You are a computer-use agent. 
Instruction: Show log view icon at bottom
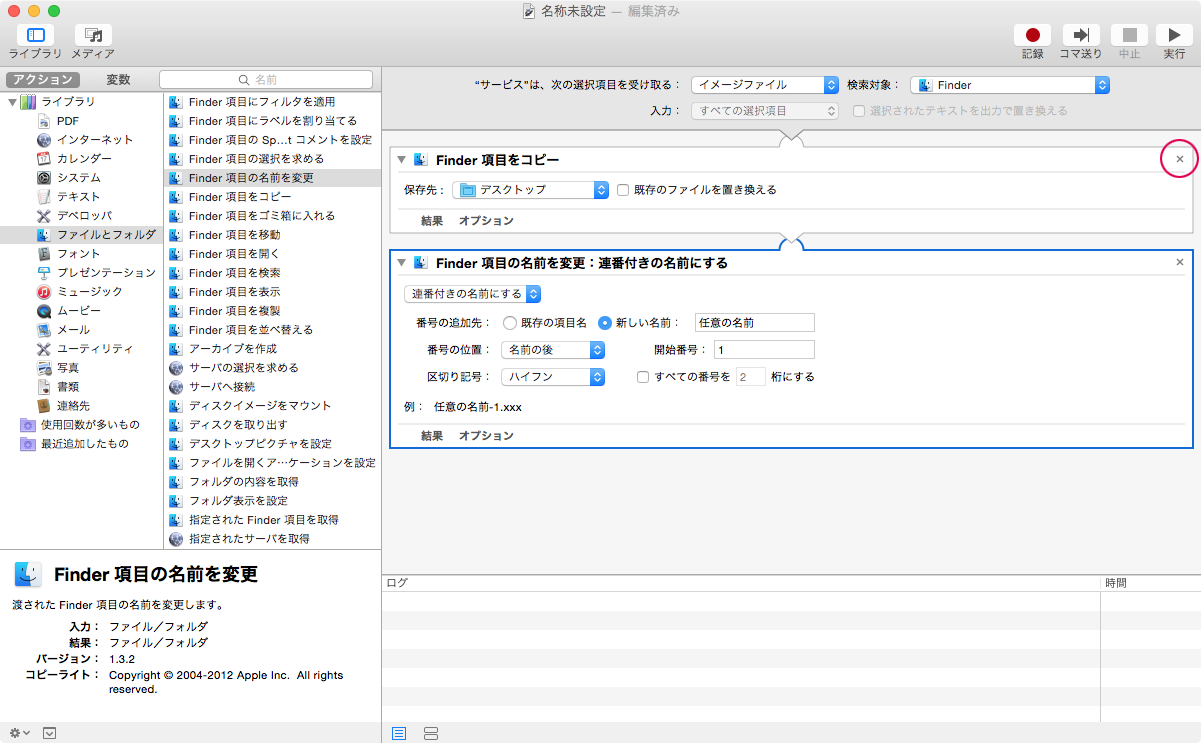399,733
